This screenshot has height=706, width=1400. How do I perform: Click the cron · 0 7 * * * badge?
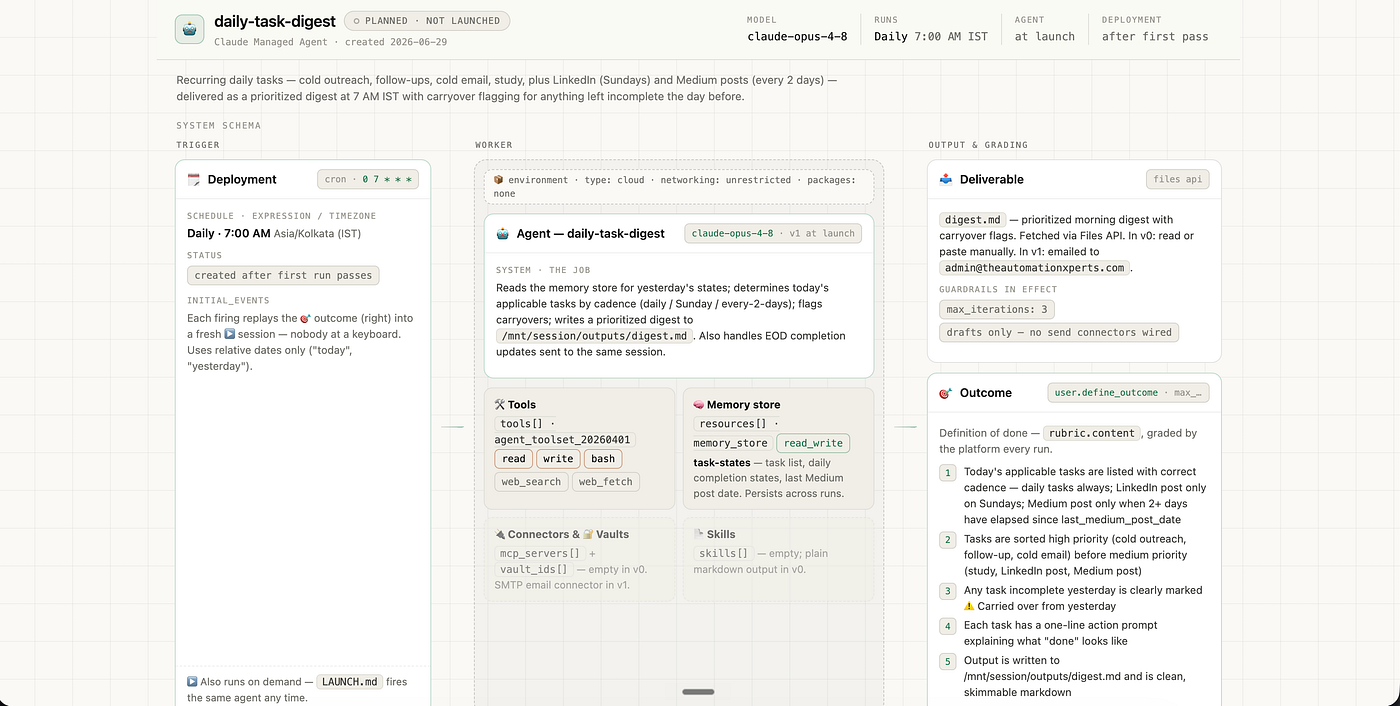click(368, 180)
